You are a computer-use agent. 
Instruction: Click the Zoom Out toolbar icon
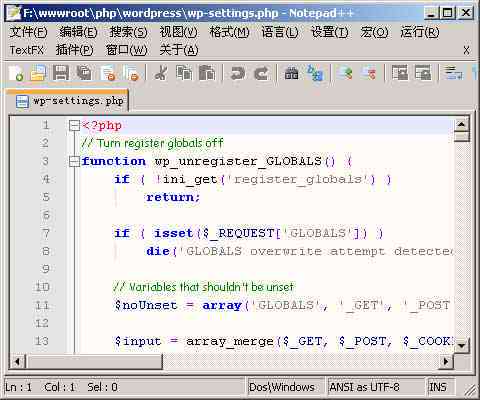click(x=368, y=73)
